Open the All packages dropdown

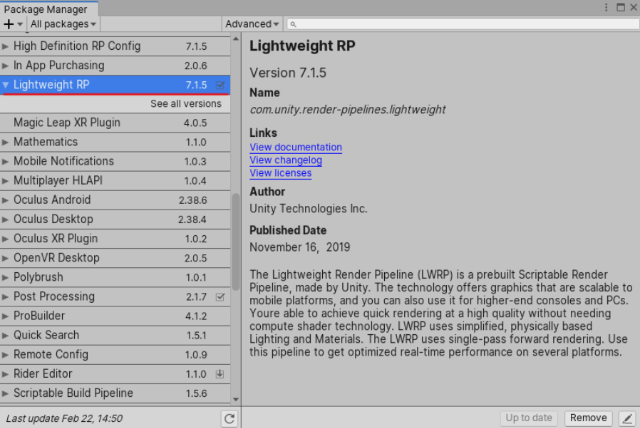point(63,24)
